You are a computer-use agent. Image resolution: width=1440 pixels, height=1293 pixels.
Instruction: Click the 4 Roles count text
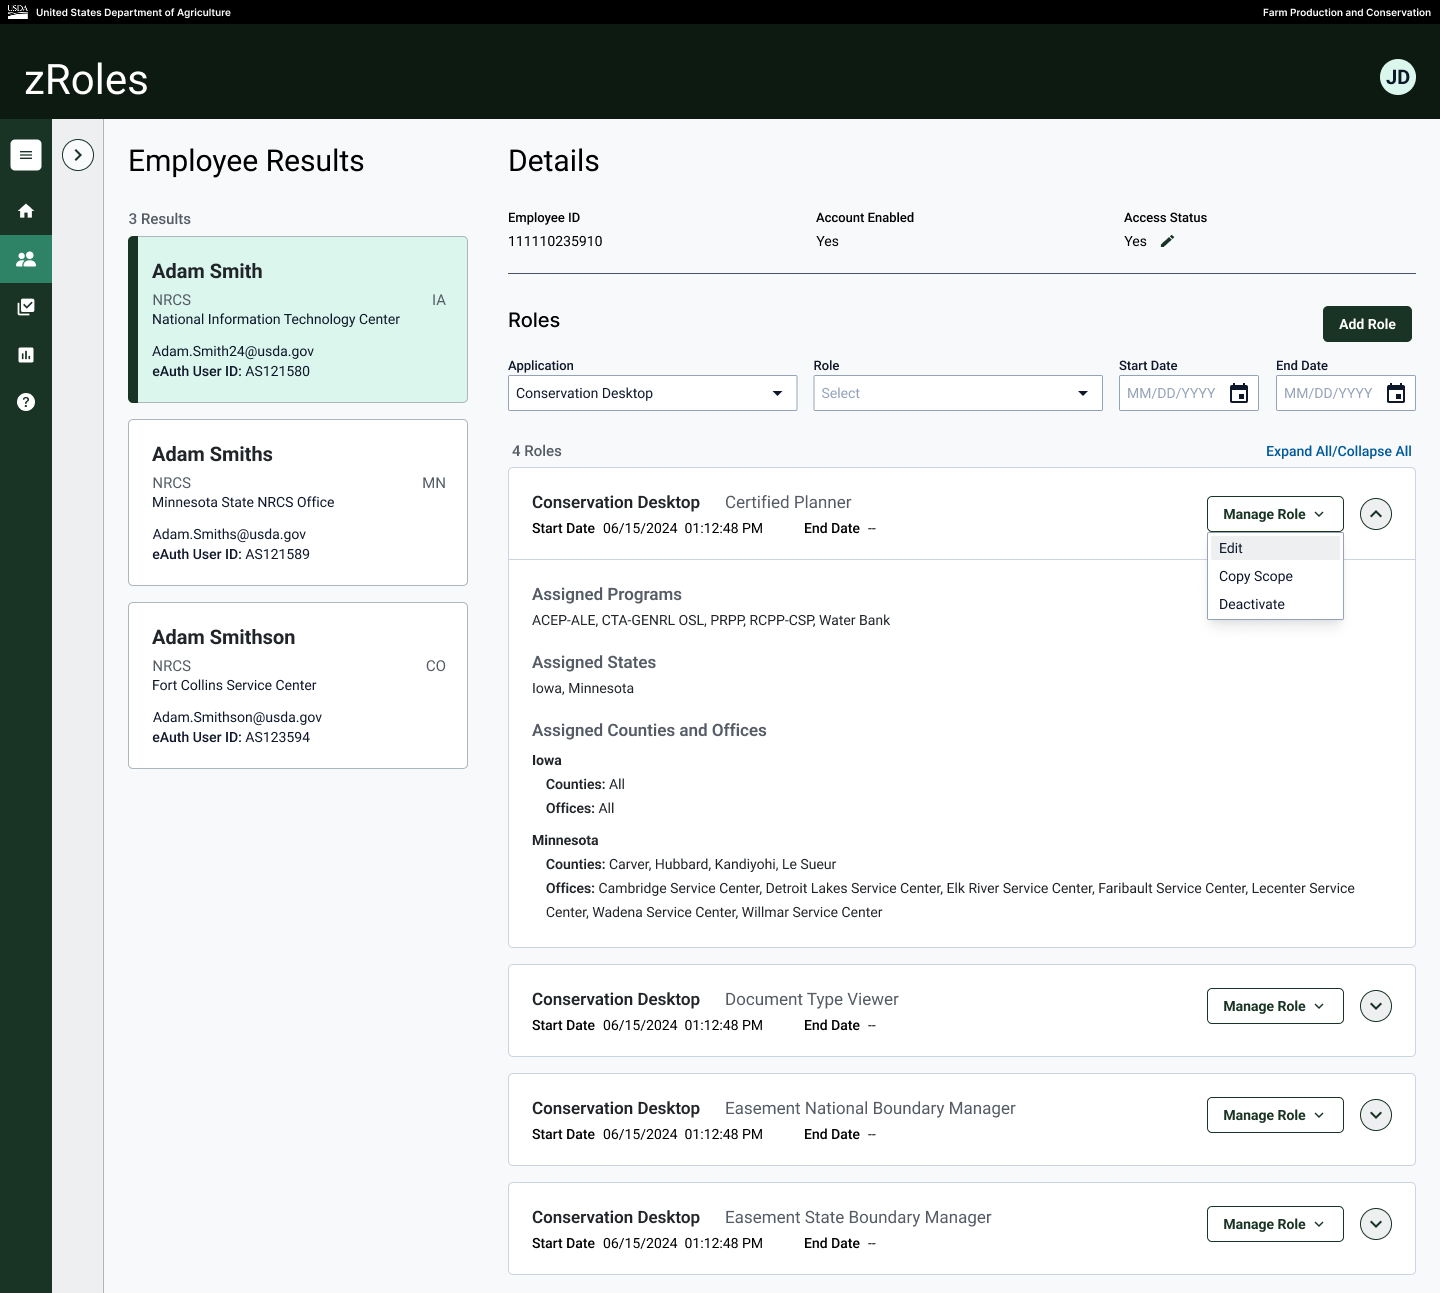537,451
